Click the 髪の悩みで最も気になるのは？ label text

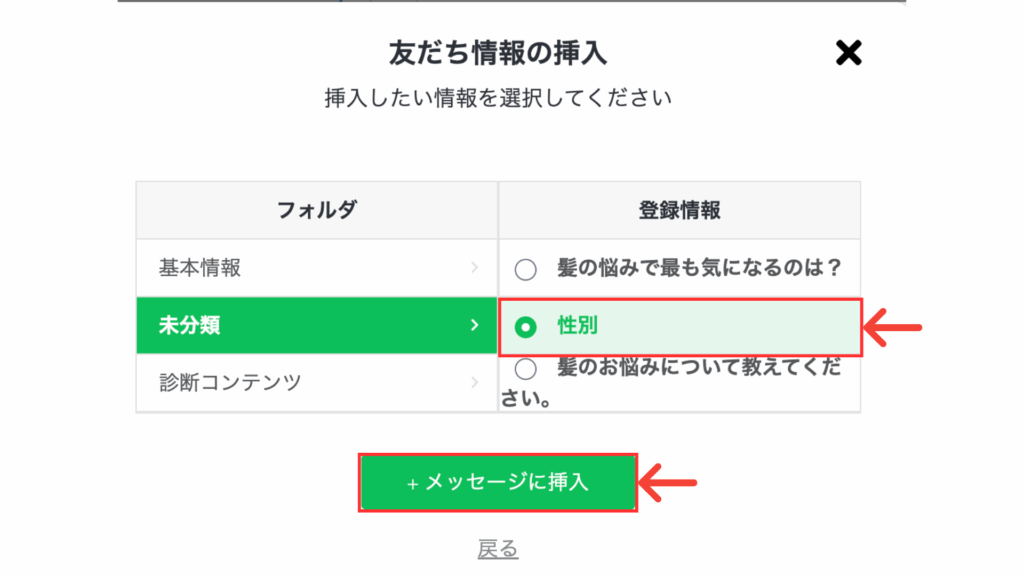(x=699, y=268)
